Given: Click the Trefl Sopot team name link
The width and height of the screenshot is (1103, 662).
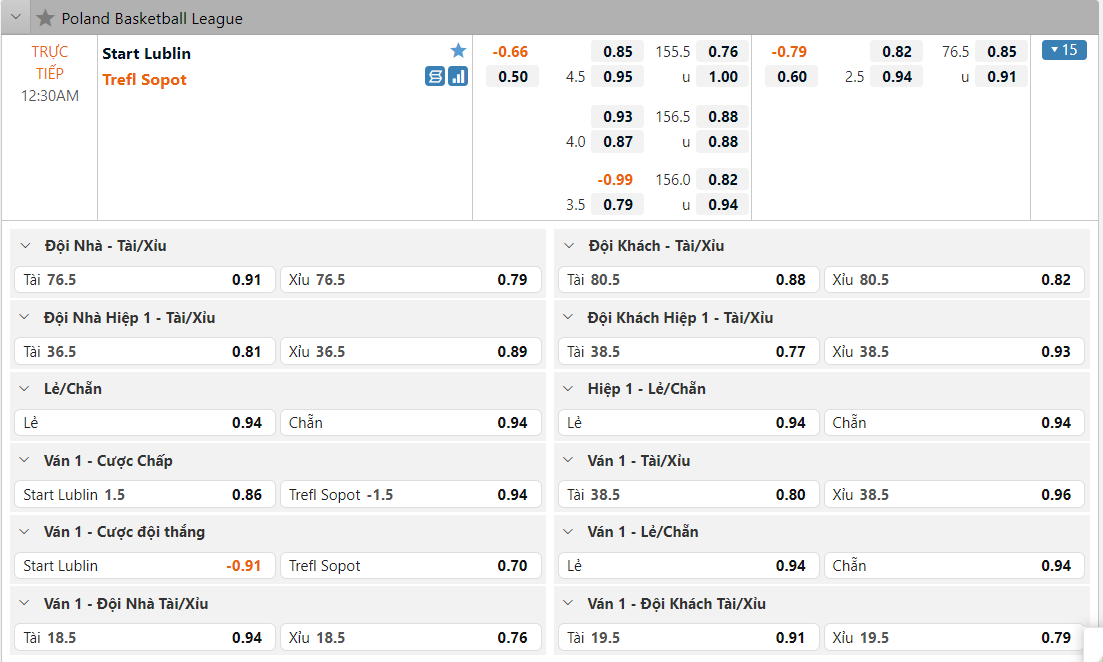Looking at the screenshot, I should (x=144, y=80).
